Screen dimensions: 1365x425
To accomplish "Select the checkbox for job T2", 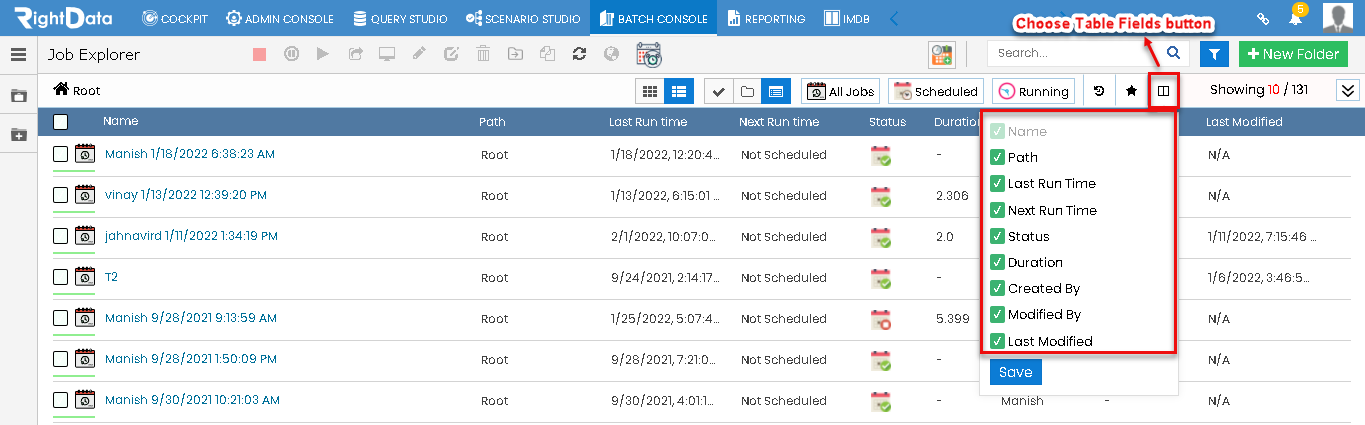I will coord(61,277).
